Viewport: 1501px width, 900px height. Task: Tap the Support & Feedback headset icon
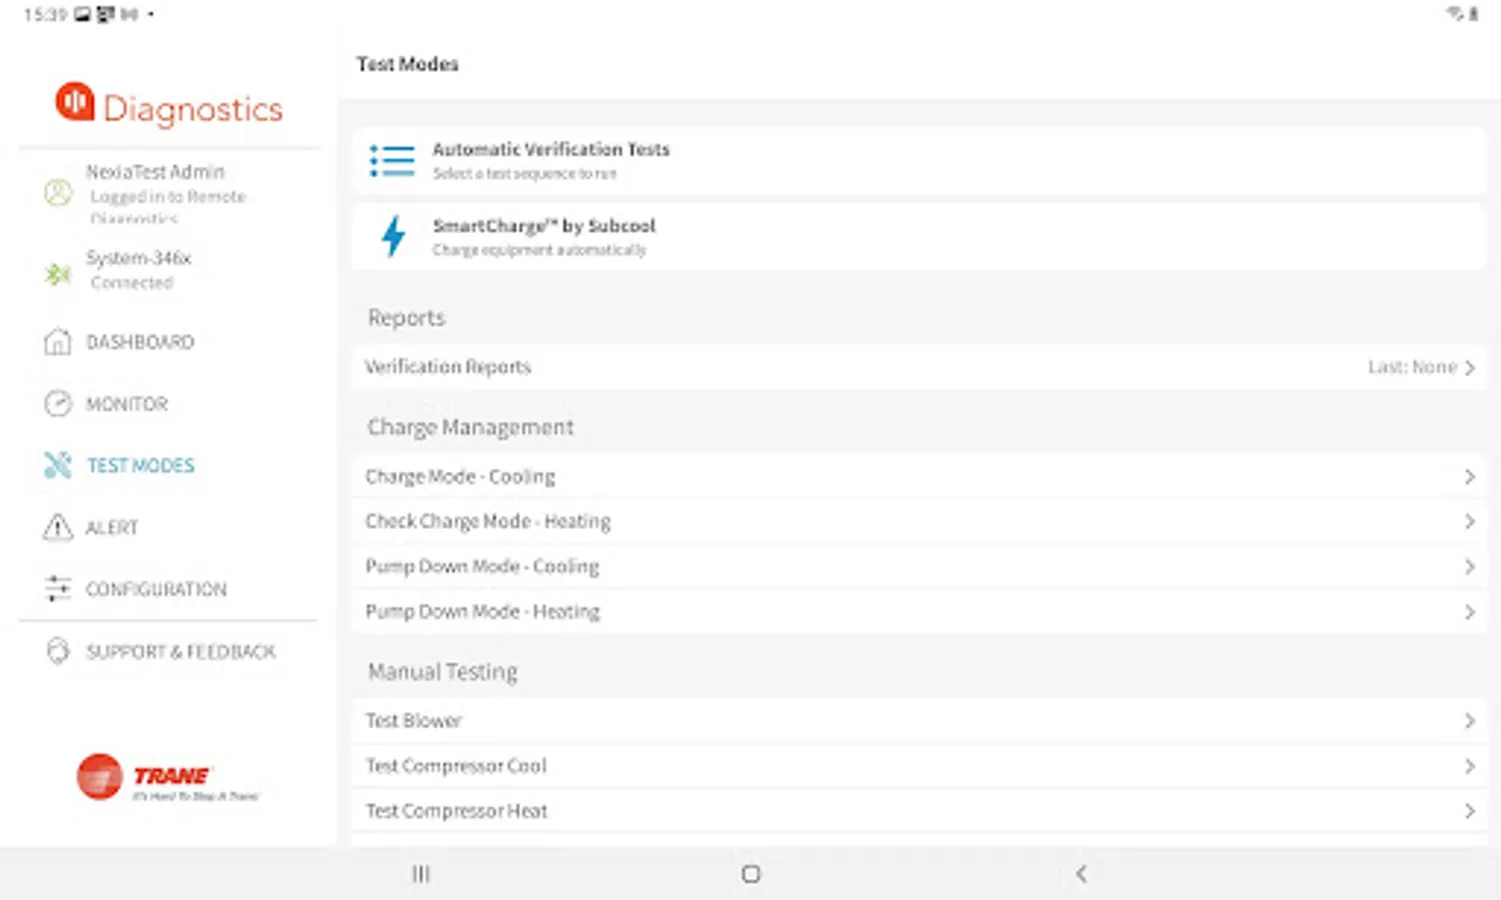(x=58, y=651)
